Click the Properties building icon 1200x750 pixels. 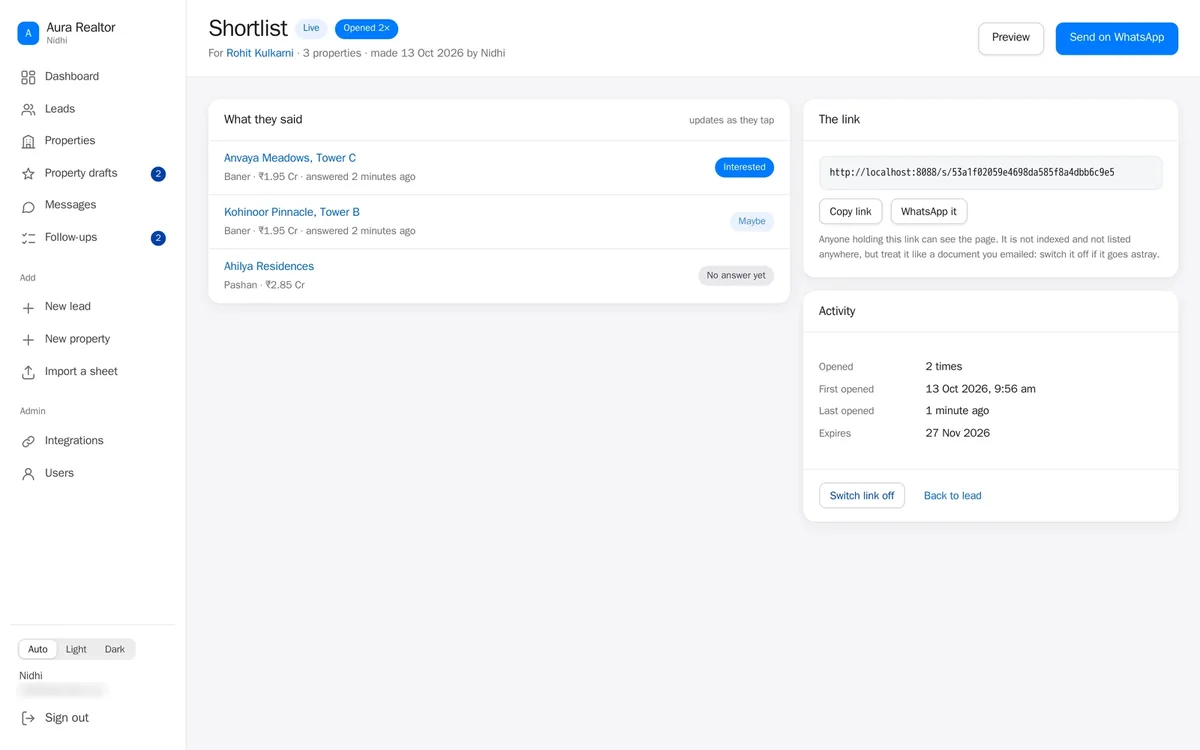[28, 141]
